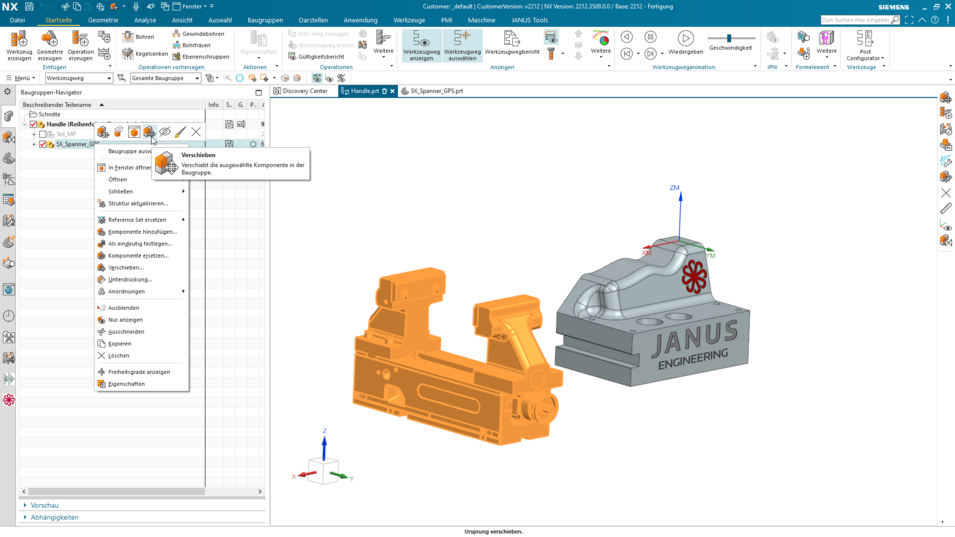Viewport: 955px width, 537px height.
Task: Select the Bohren operation
Action: 138,37
